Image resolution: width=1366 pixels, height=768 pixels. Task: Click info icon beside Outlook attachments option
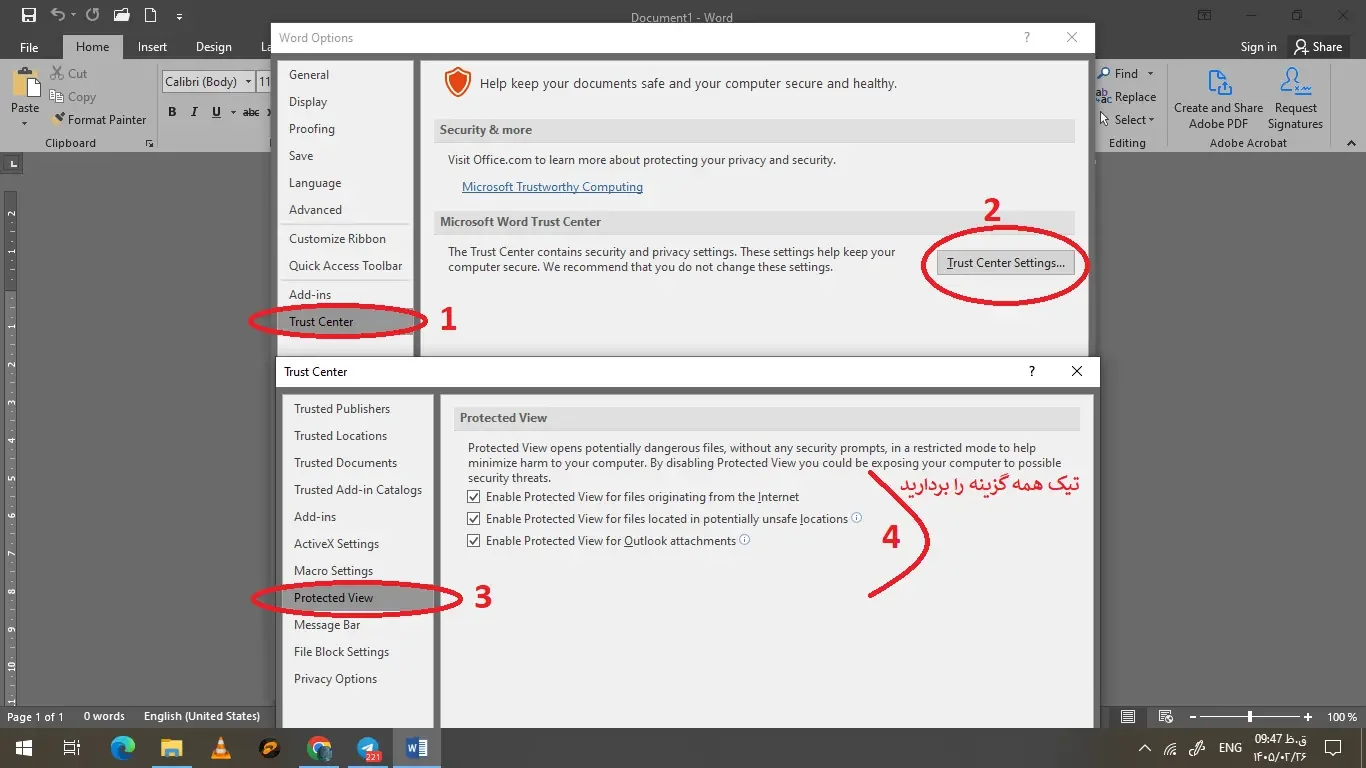coord(745,540)
